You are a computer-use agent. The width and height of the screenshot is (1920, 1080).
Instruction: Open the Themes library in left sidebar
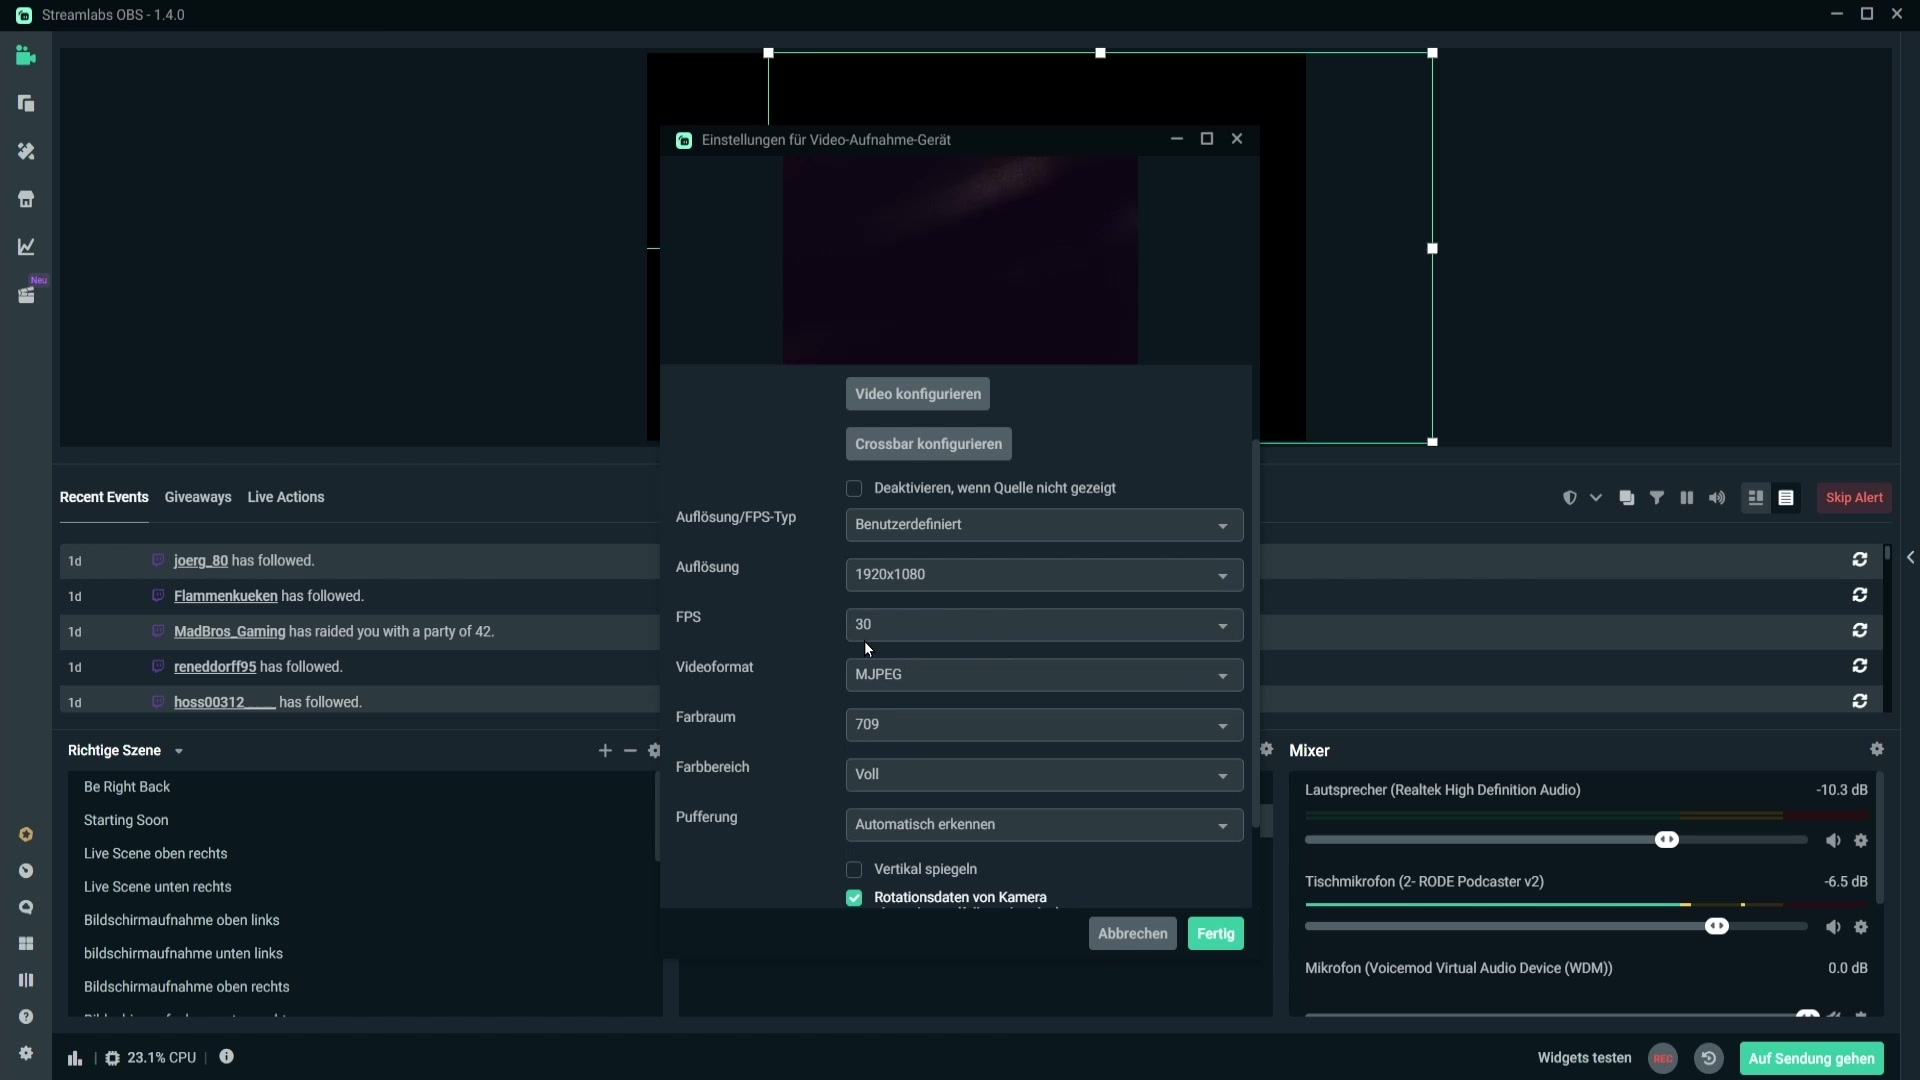click(26, 151)
